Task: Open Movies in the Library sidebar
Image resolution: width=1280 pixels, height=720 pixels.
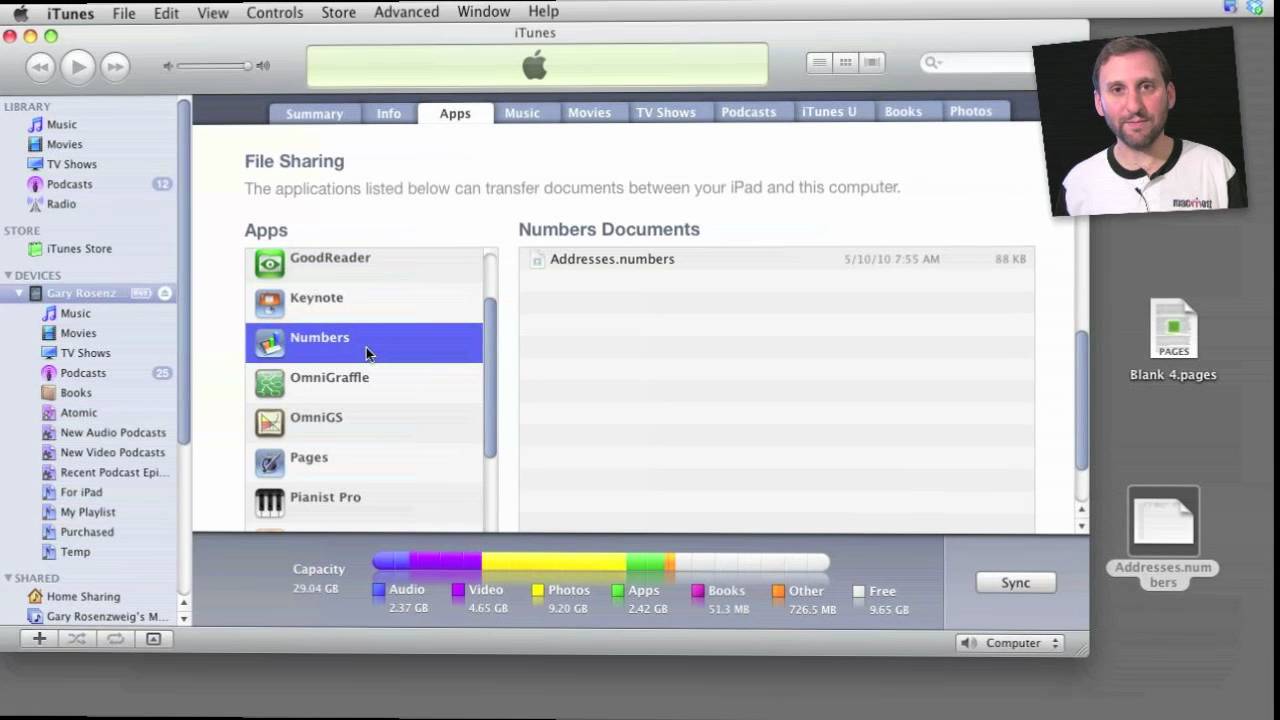Action: 64,144
